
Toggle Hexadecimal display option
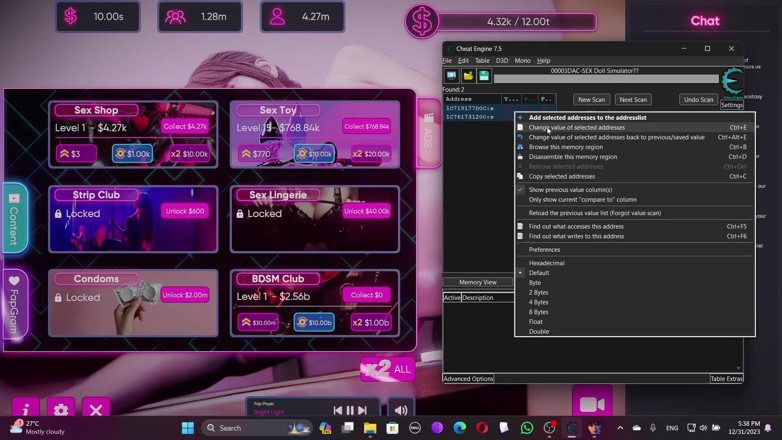click(634, 263)
